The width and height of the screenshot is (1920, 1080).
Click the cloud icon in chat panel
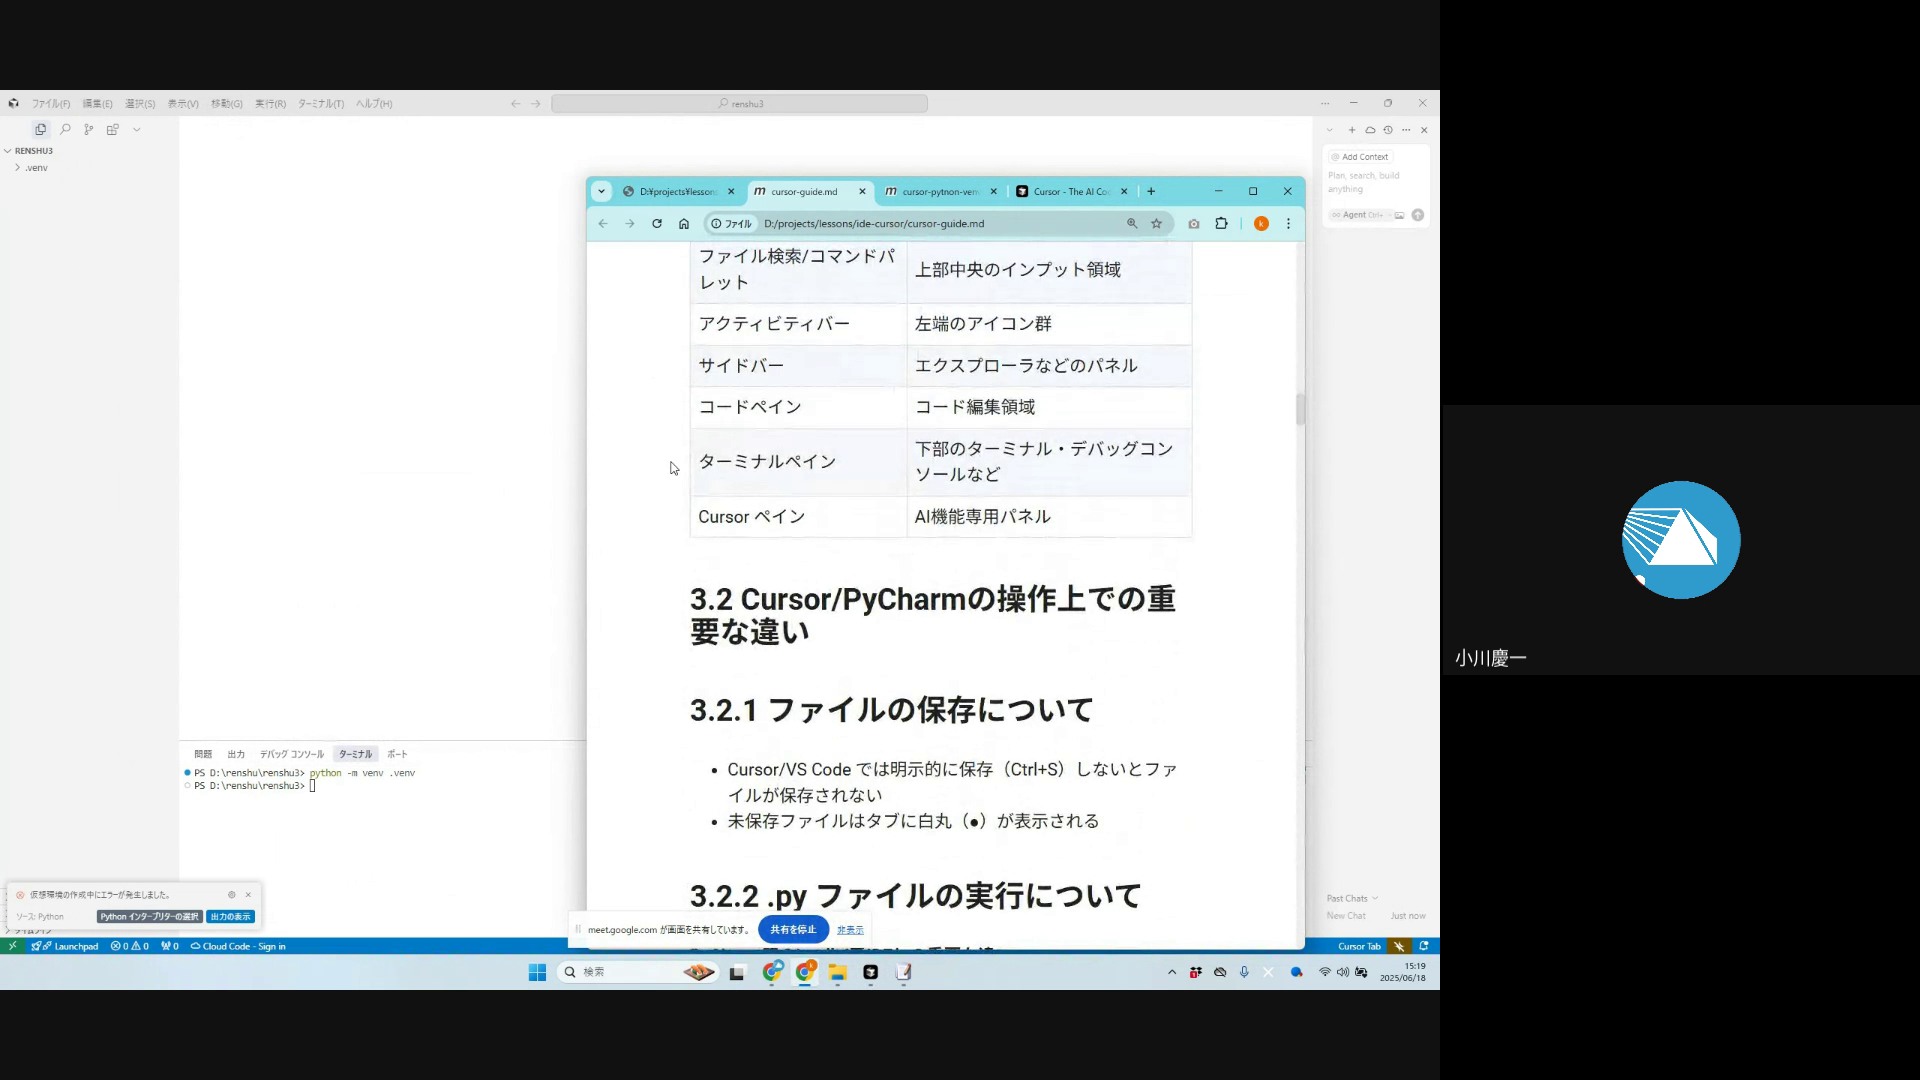coord(1370,130)
